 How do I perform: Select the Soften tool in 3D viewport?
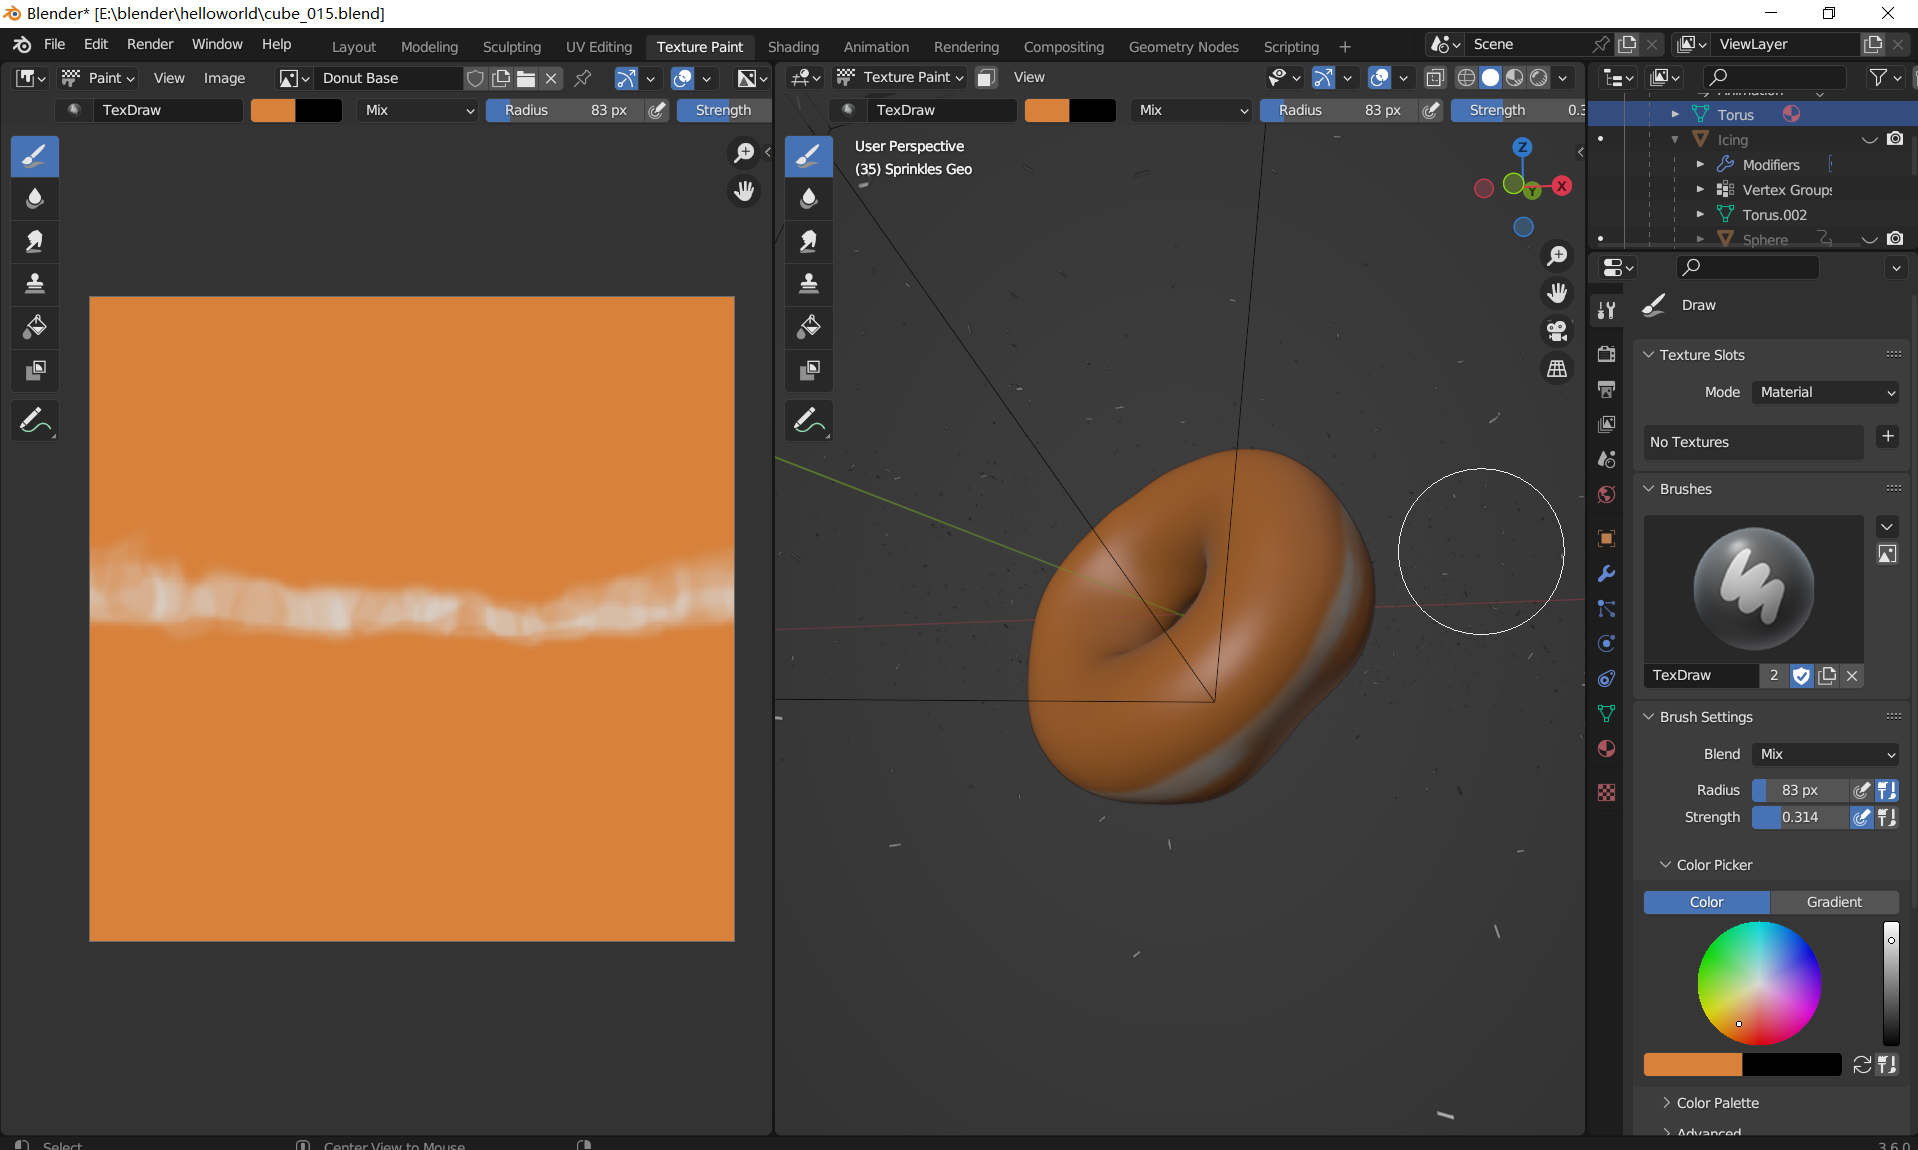point(809,198)
